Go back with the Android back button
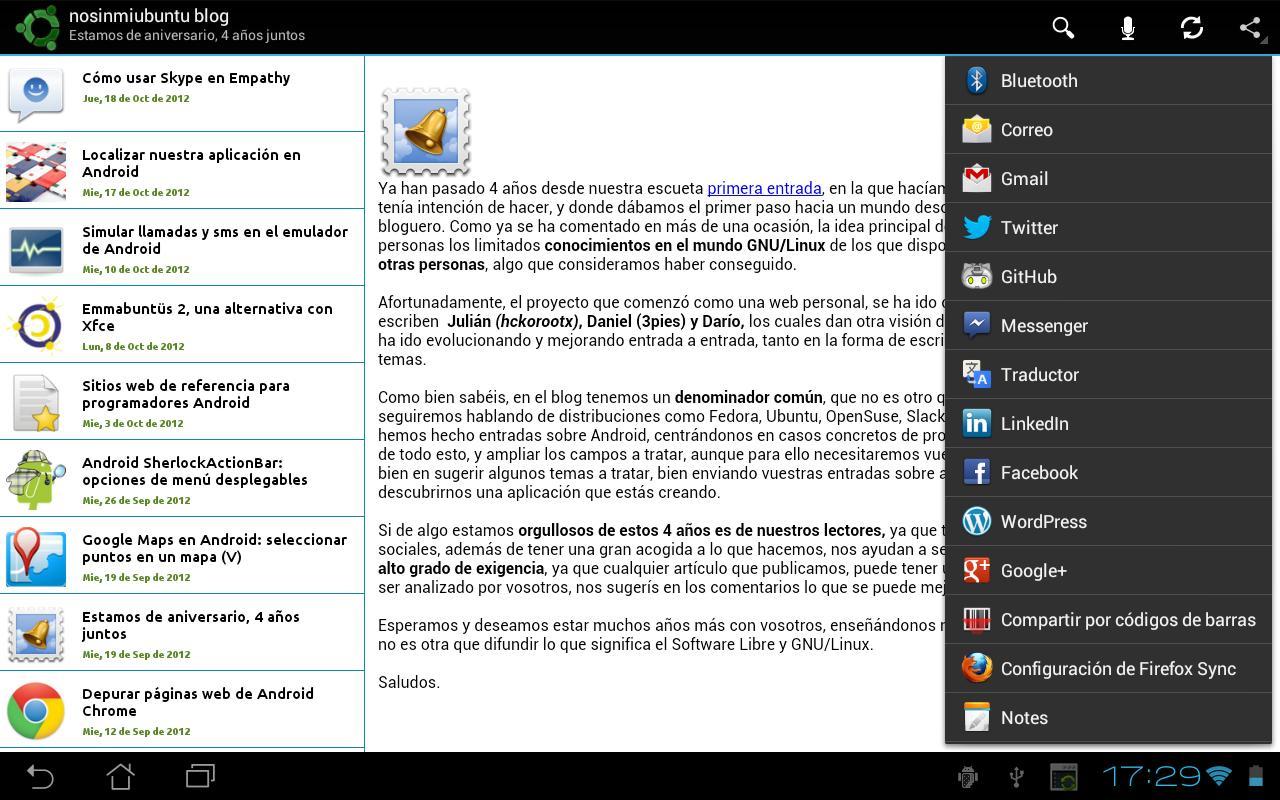 click(40, 776)
